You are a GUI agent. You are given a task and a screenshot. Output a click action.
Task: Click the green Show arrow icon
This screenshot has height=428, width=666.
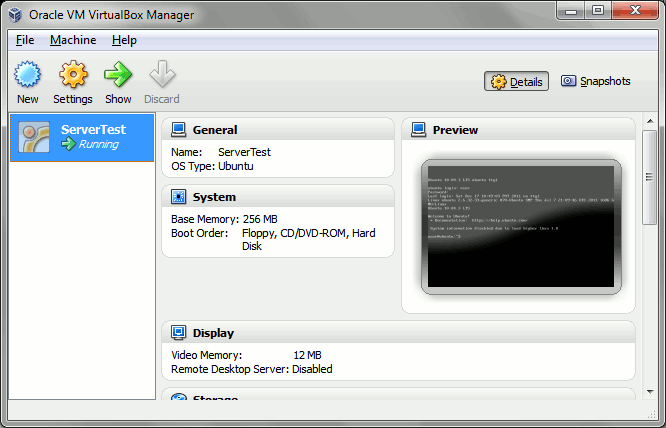(x=118, y=74)
